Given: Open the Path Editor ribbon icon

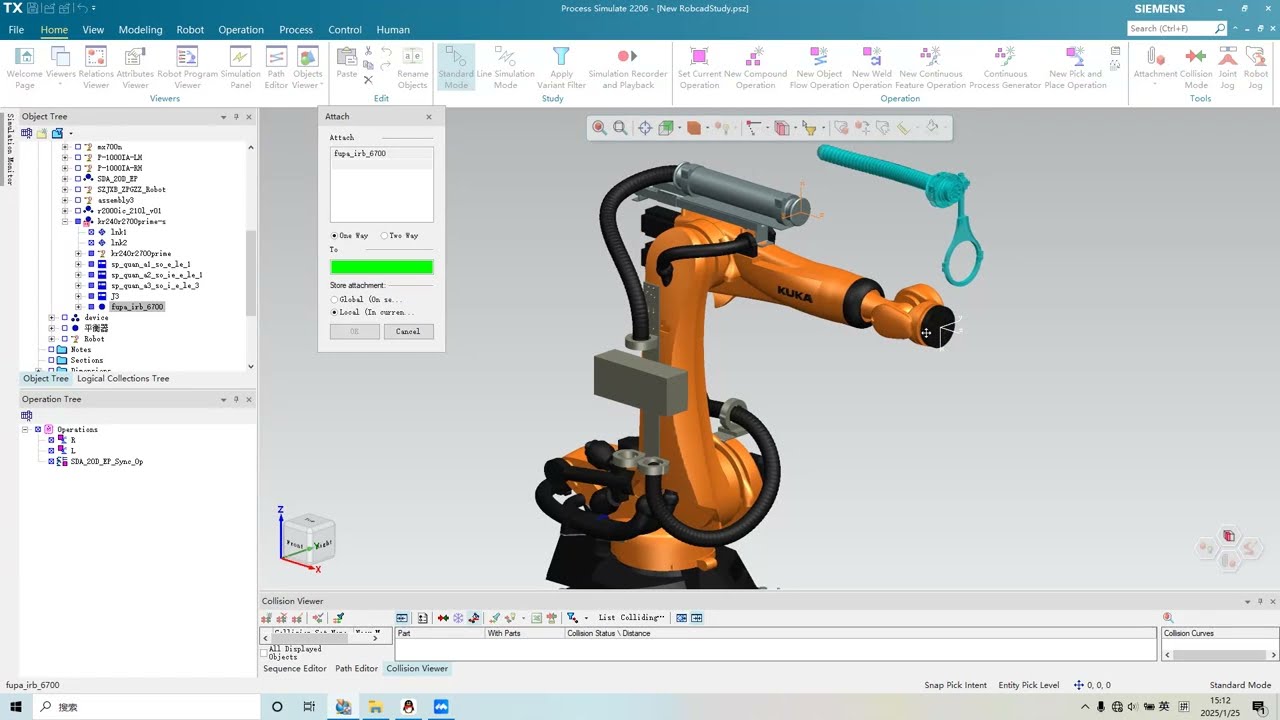Looking at the screenshot, I should tap(276, 67).
